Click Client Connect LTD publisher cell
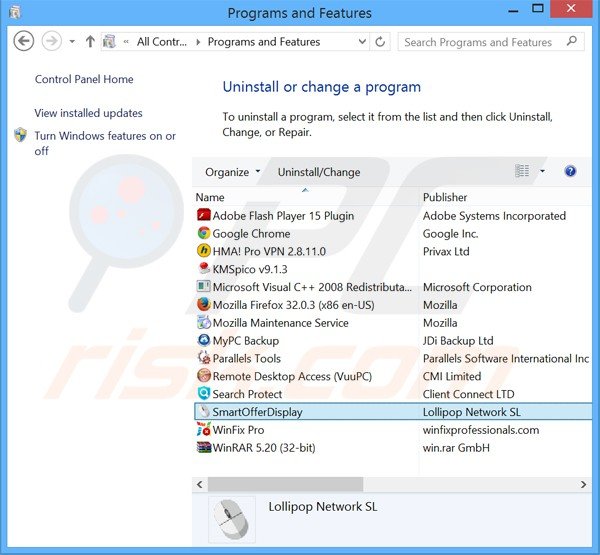 tap(468, 394)
